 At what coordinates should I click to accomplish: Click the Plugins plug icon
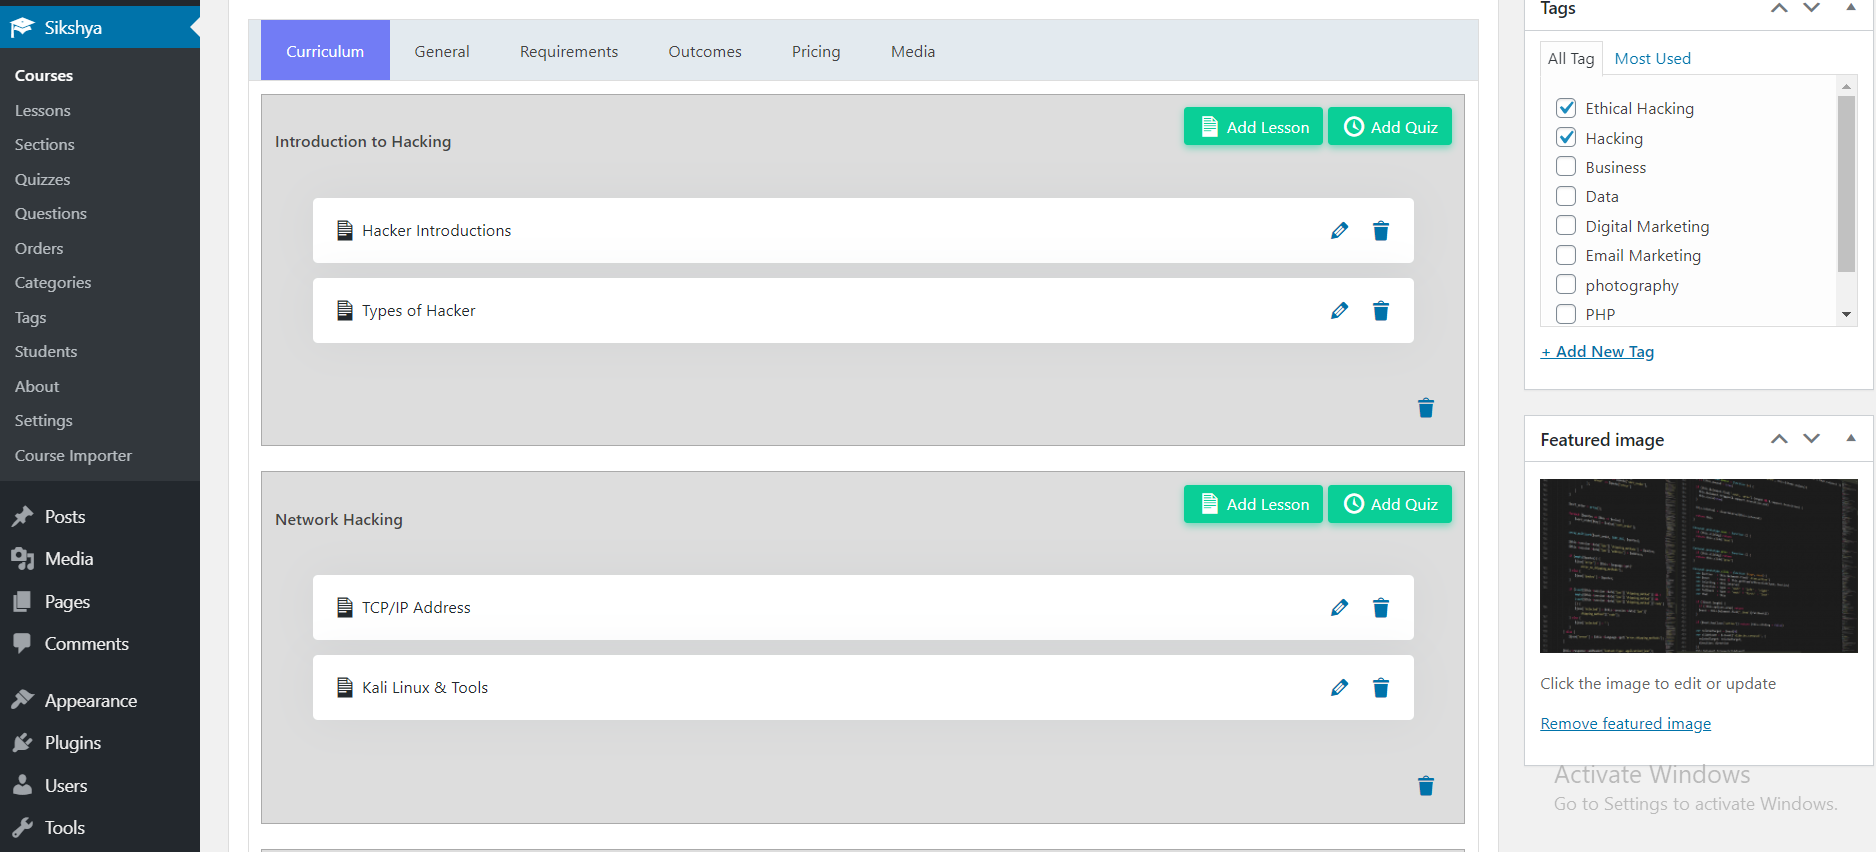(x=22, y=743)
